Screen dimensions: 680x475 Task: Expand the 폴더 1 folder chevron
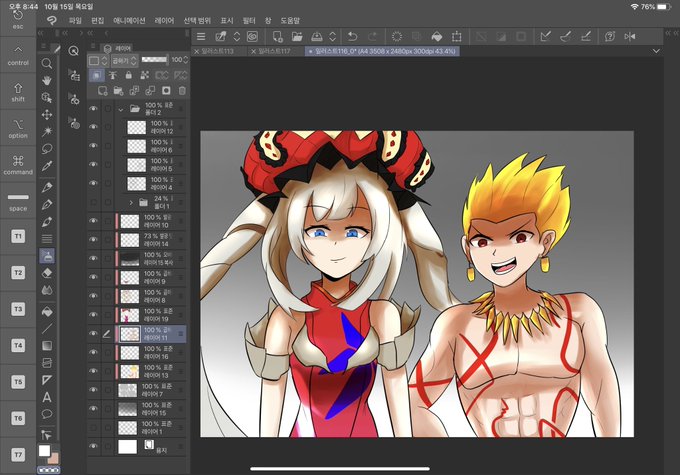pos(131,202)
